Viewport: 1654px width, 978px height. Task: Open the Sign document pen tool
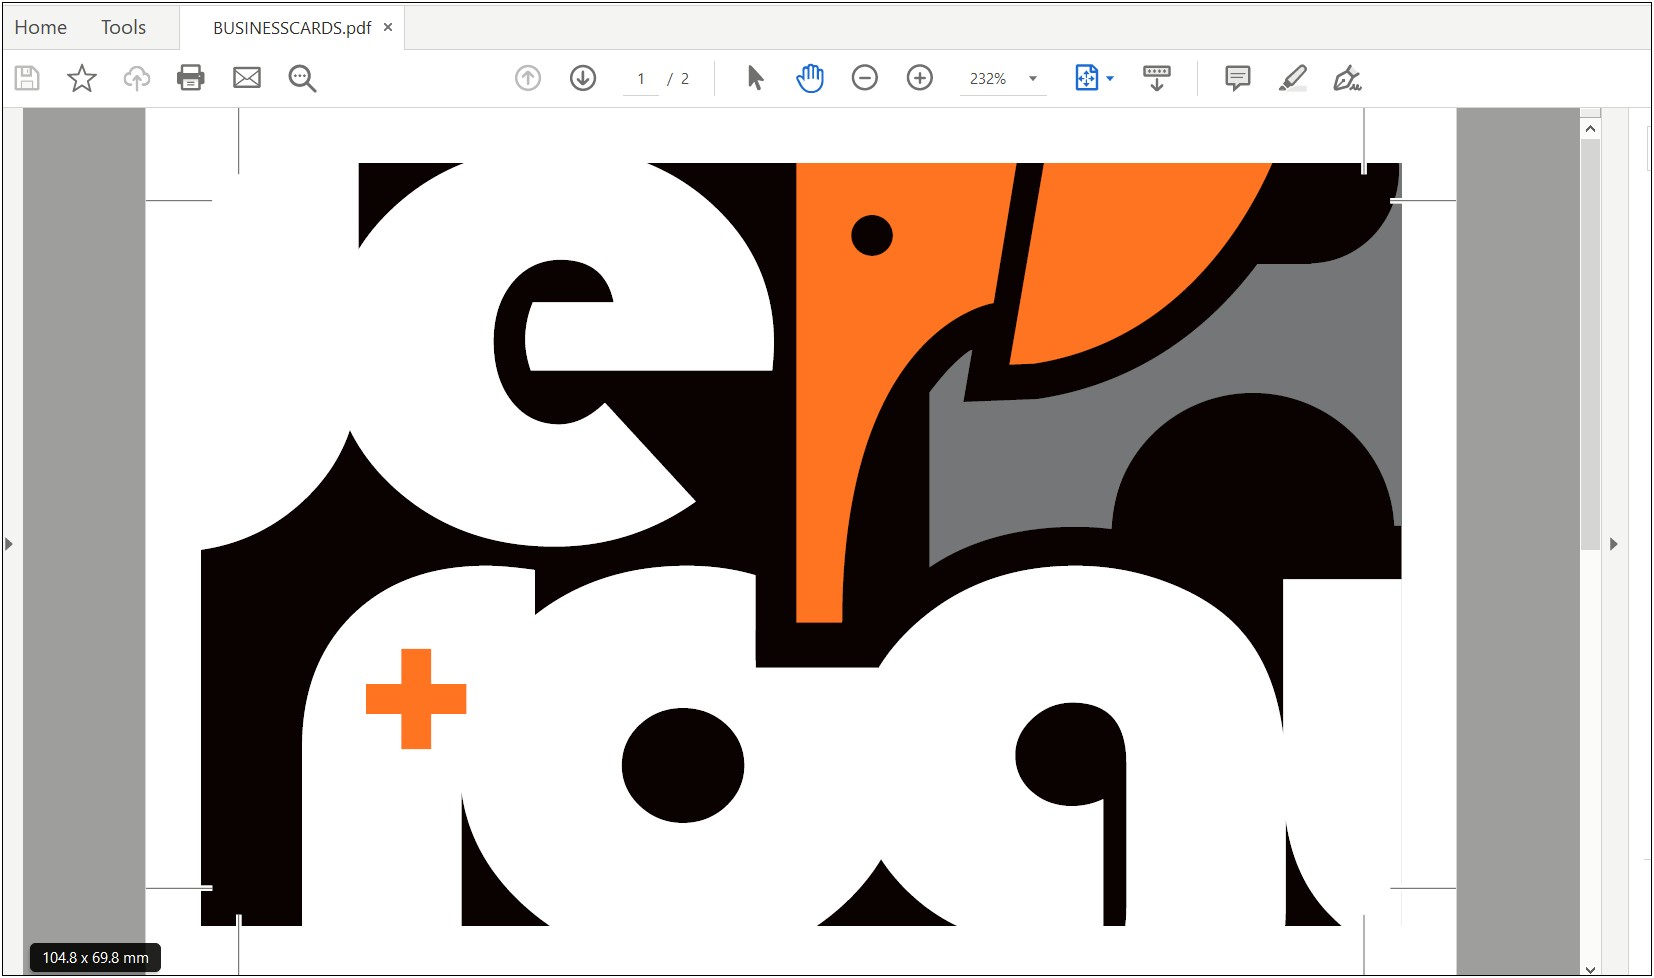pos(1347,78)
